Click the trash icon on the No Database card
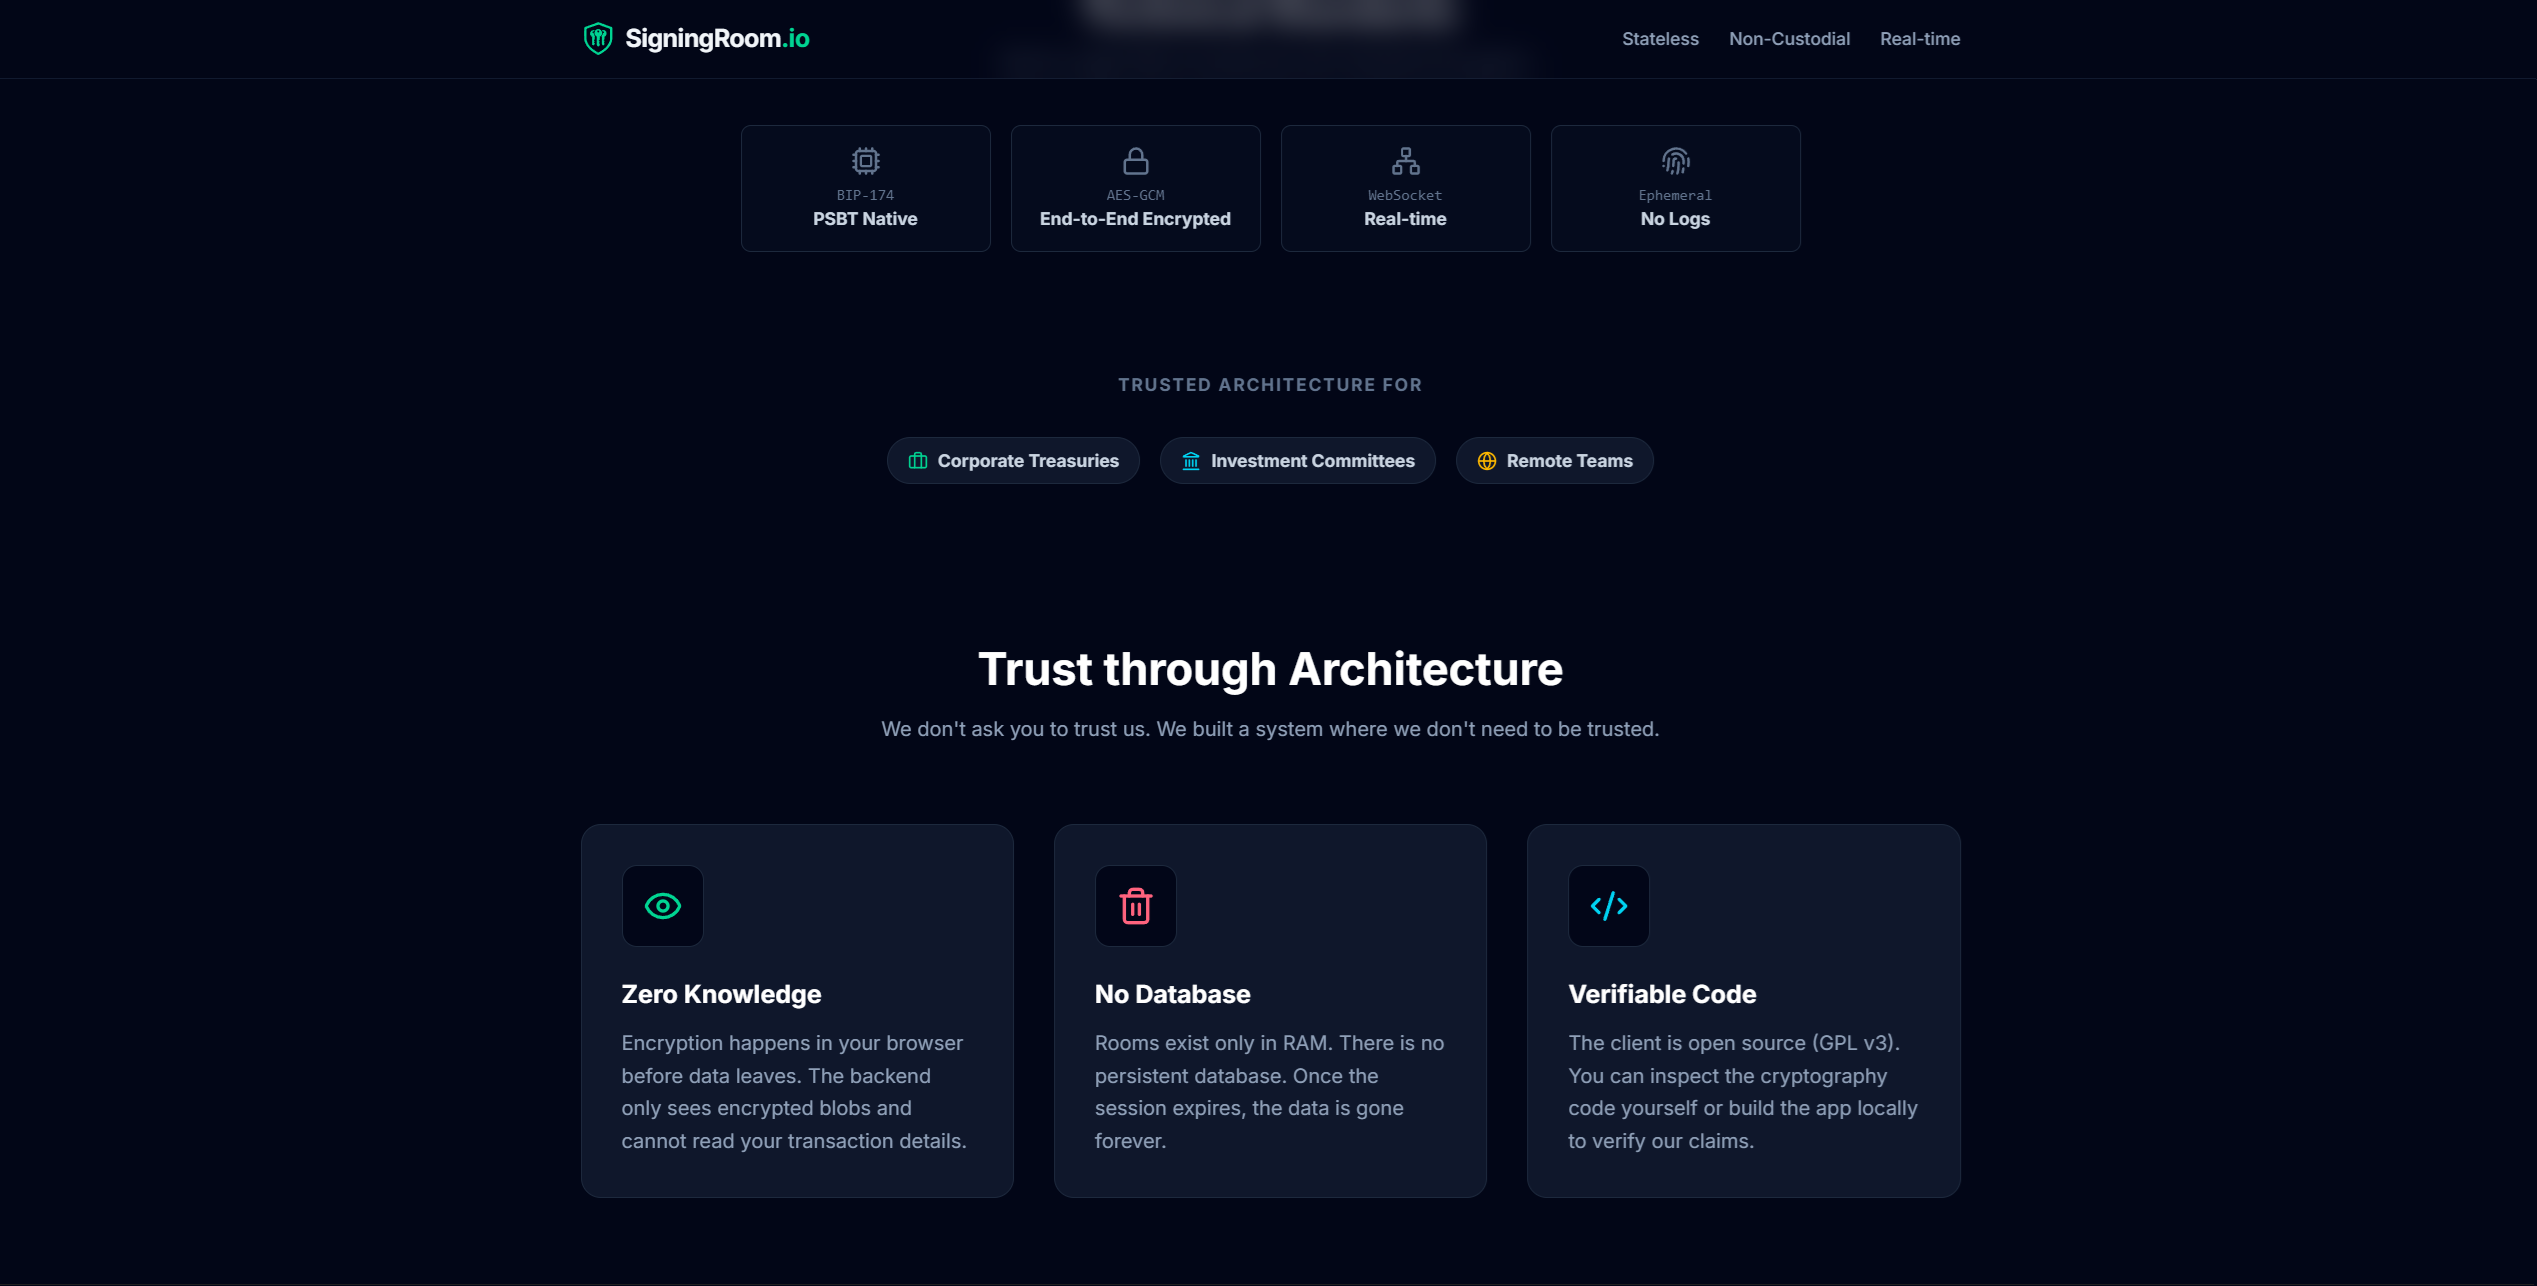Image resolution: width=2537 pixels, height=1286 pixels. click(1135, 906)
